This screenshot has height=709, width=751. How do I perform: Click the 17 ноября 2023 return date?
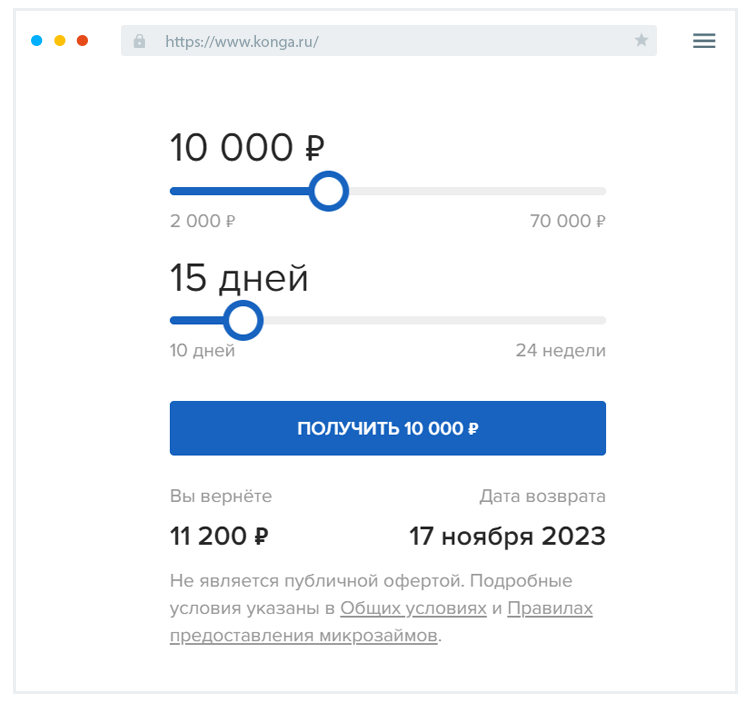pyautogui.click(x=507, y=536)
